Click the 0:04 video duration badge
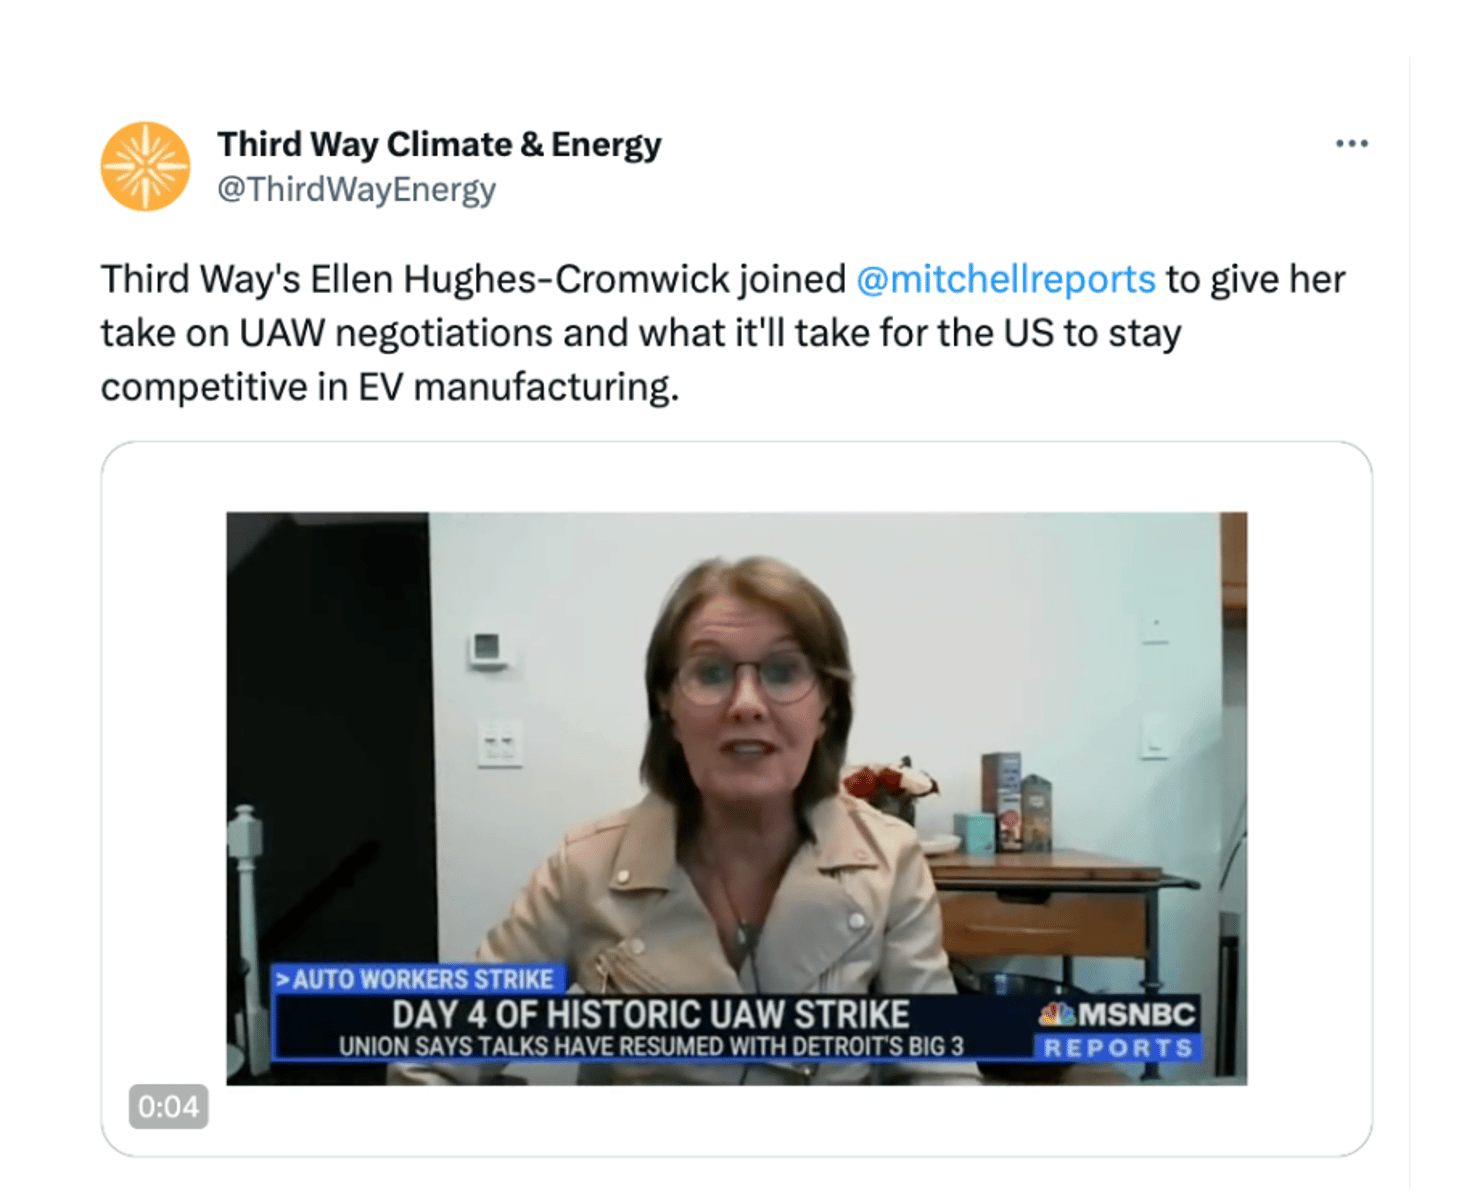 click(168, 1106)
